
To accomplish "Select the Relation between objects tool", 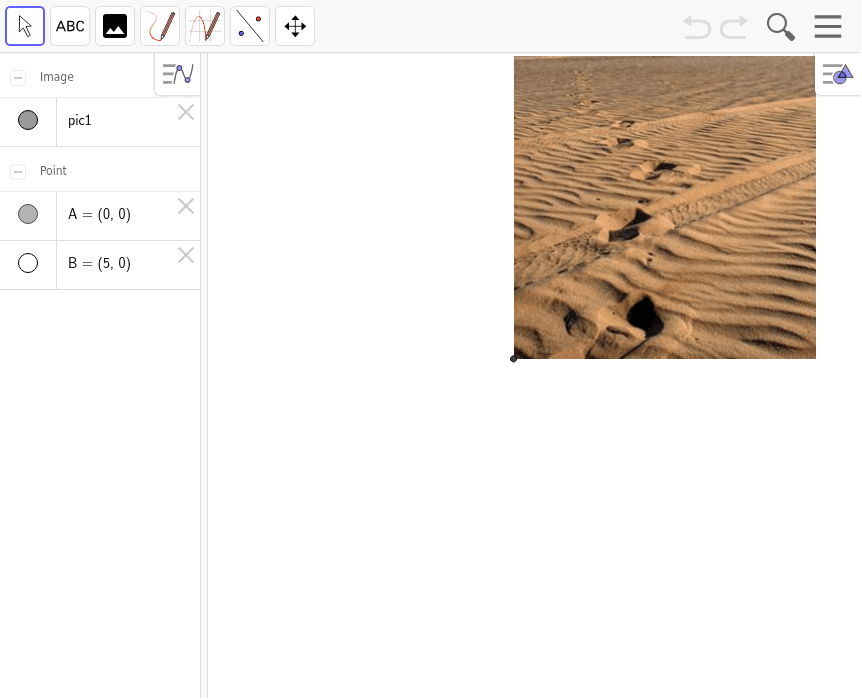I will tap(250, 26).
